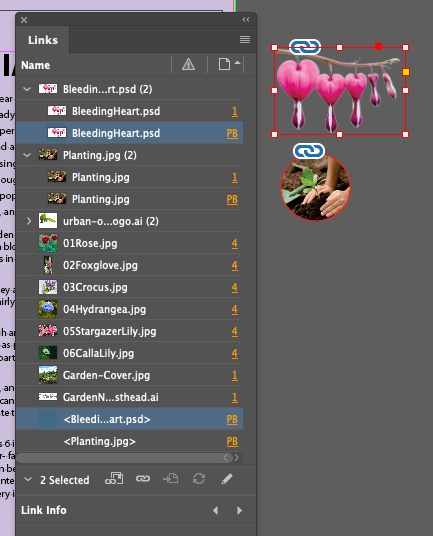Click link badge on planting image
This screenshot has width=433, height=536.
pyautogui.click(x=309, y=151)
